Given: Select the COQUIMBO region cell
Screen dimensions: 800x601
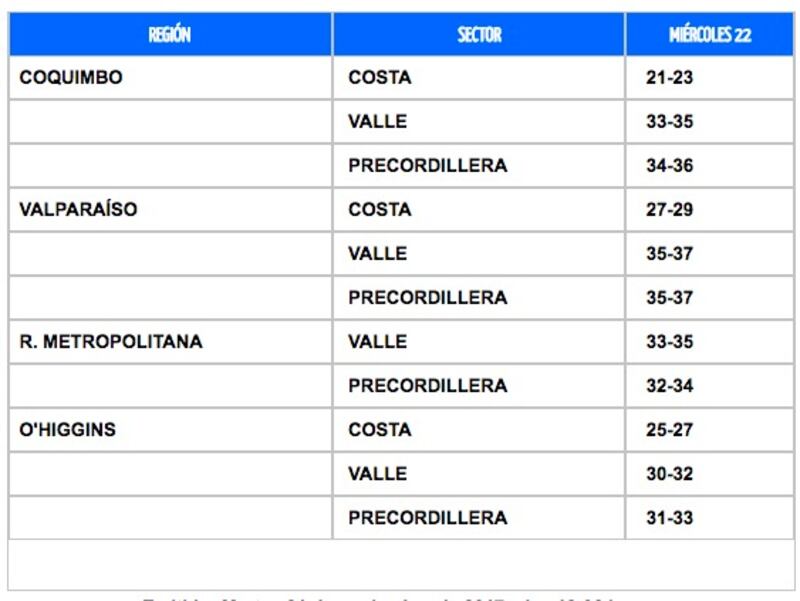Looking at the screenshot, I should tap(170, 78).
